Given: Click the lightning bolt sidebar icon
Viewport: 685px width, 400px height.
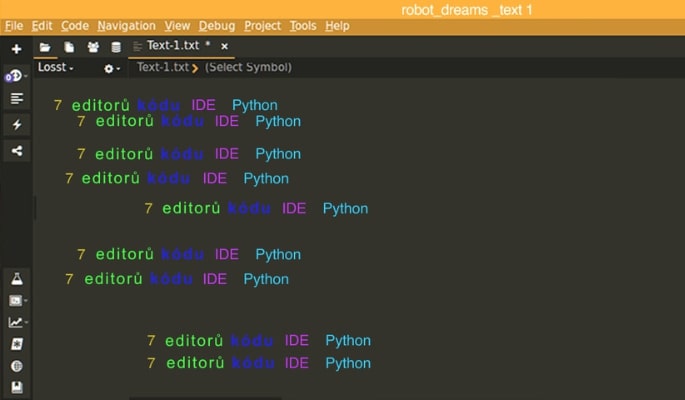Looking at the screenshot, I should pyautogui.click(x=16, y=124).
